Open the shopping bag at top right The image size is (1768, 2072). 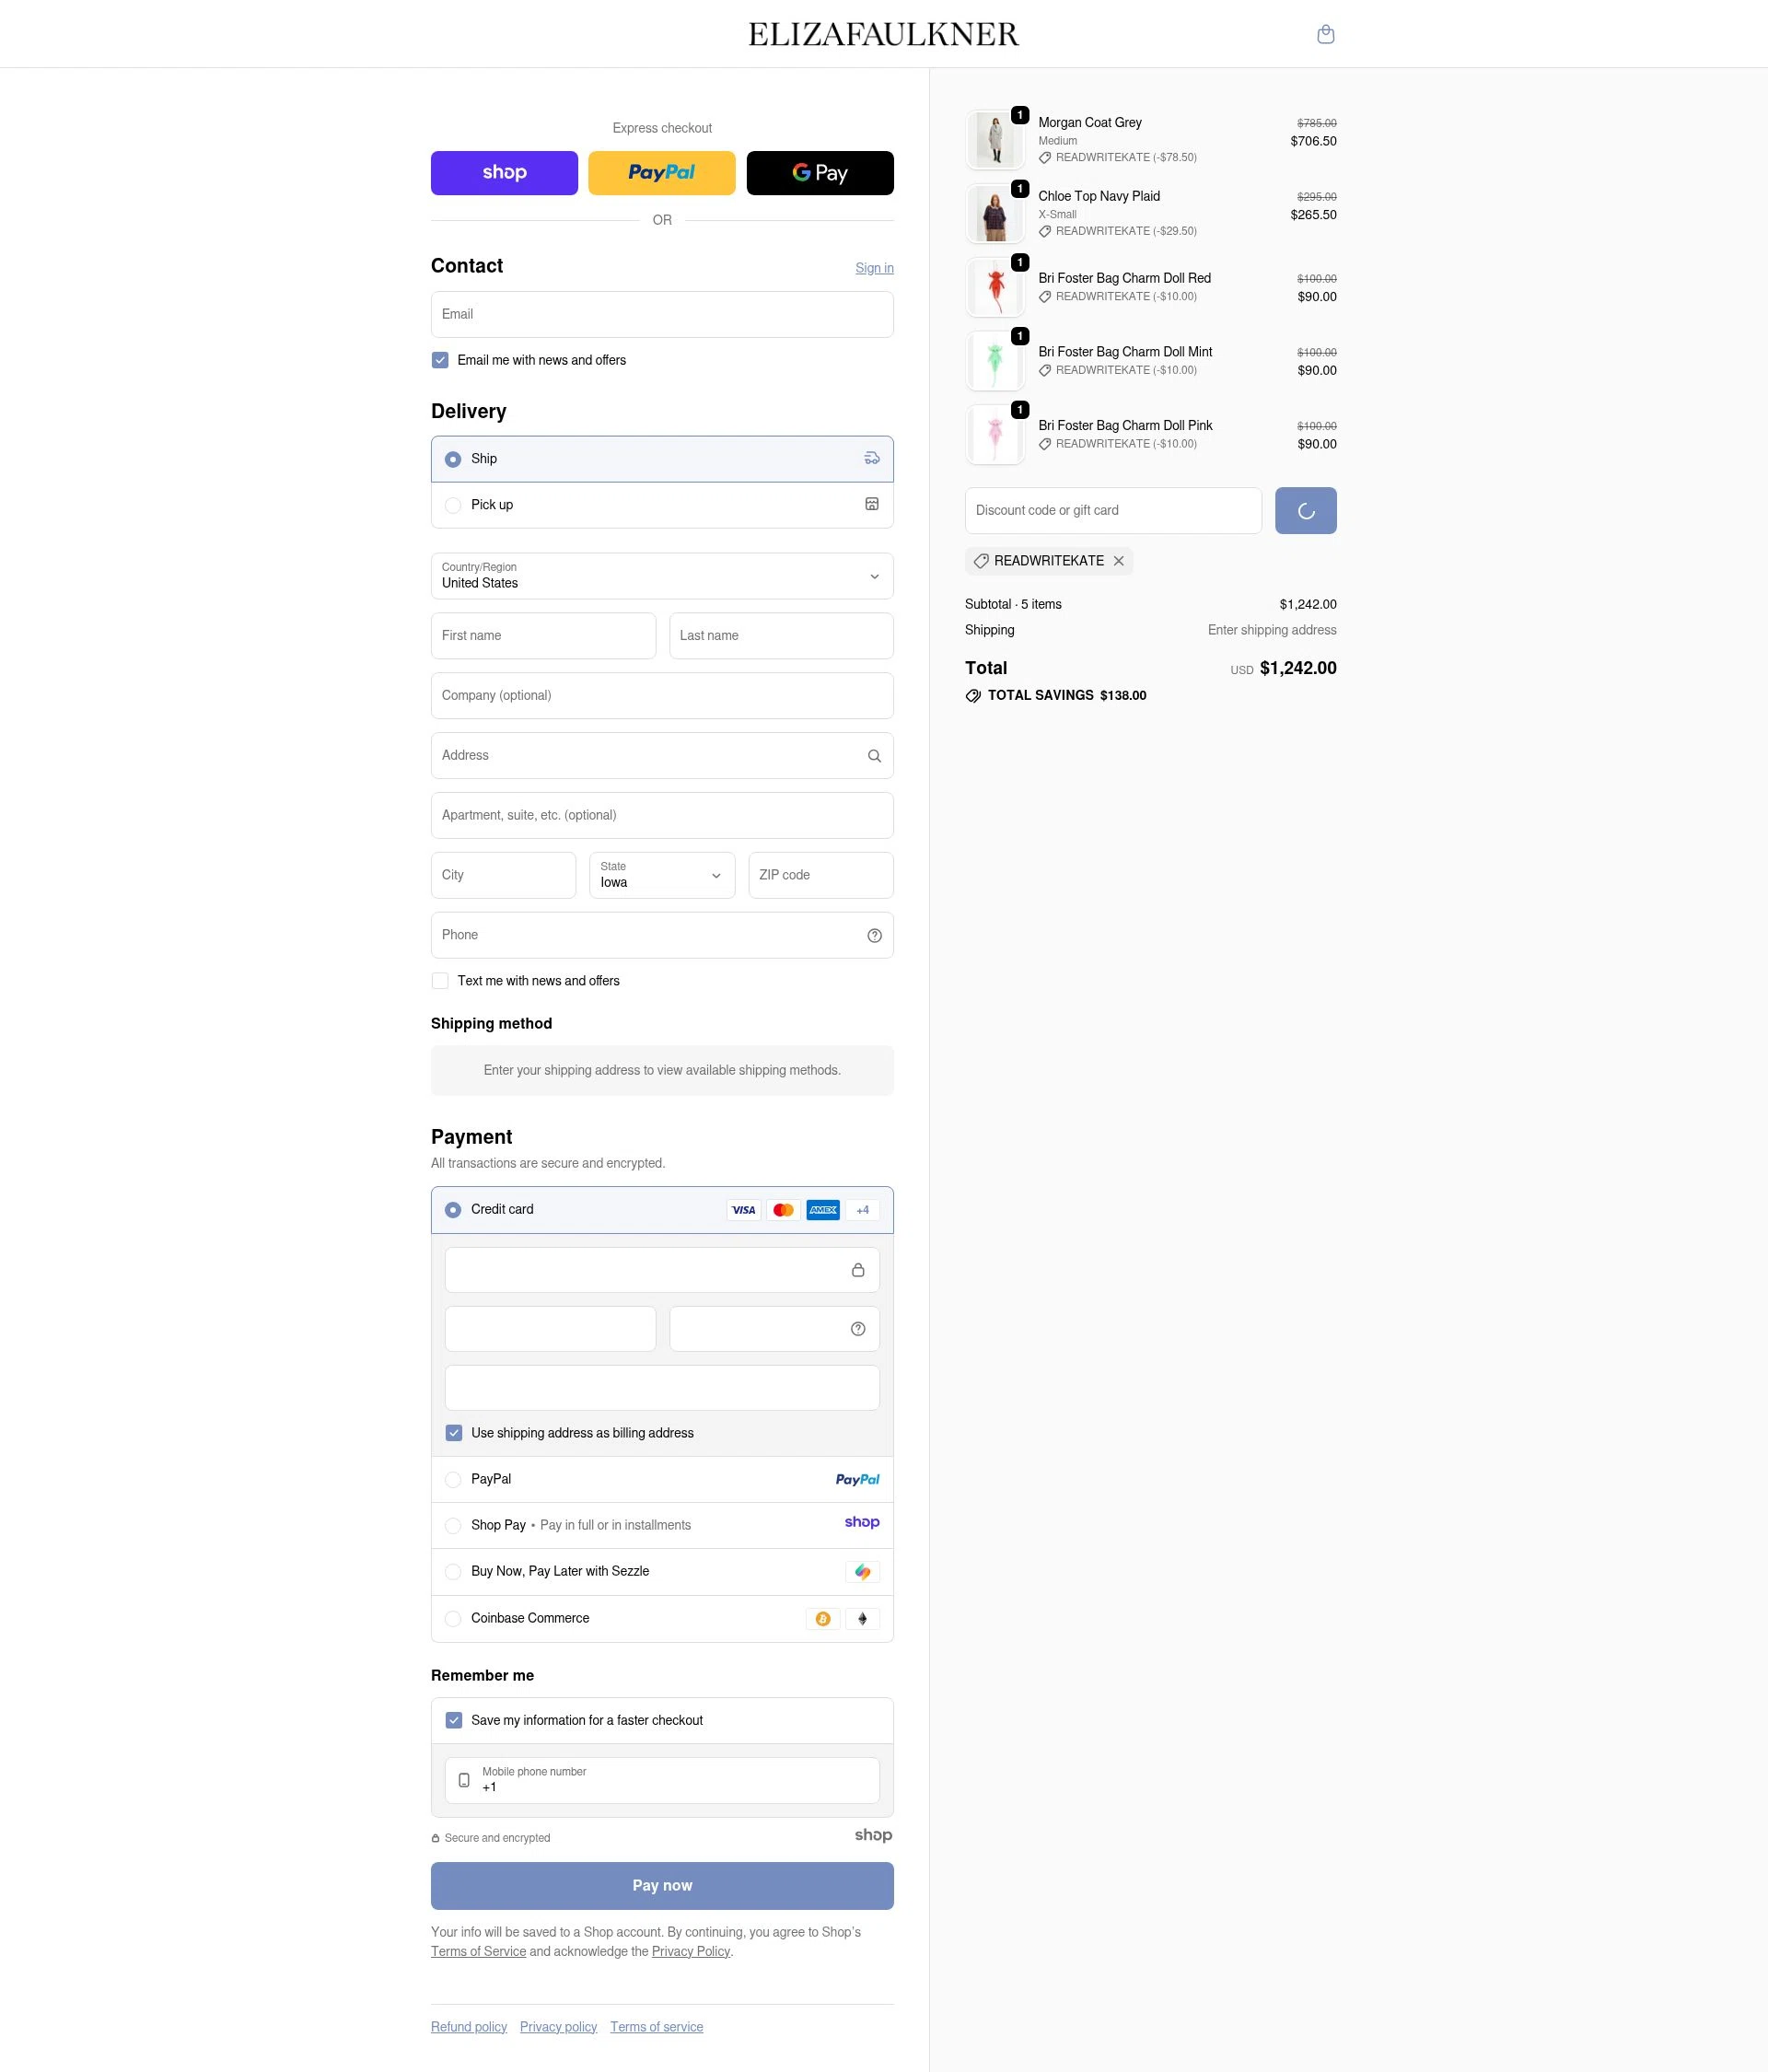[1326, 33]
